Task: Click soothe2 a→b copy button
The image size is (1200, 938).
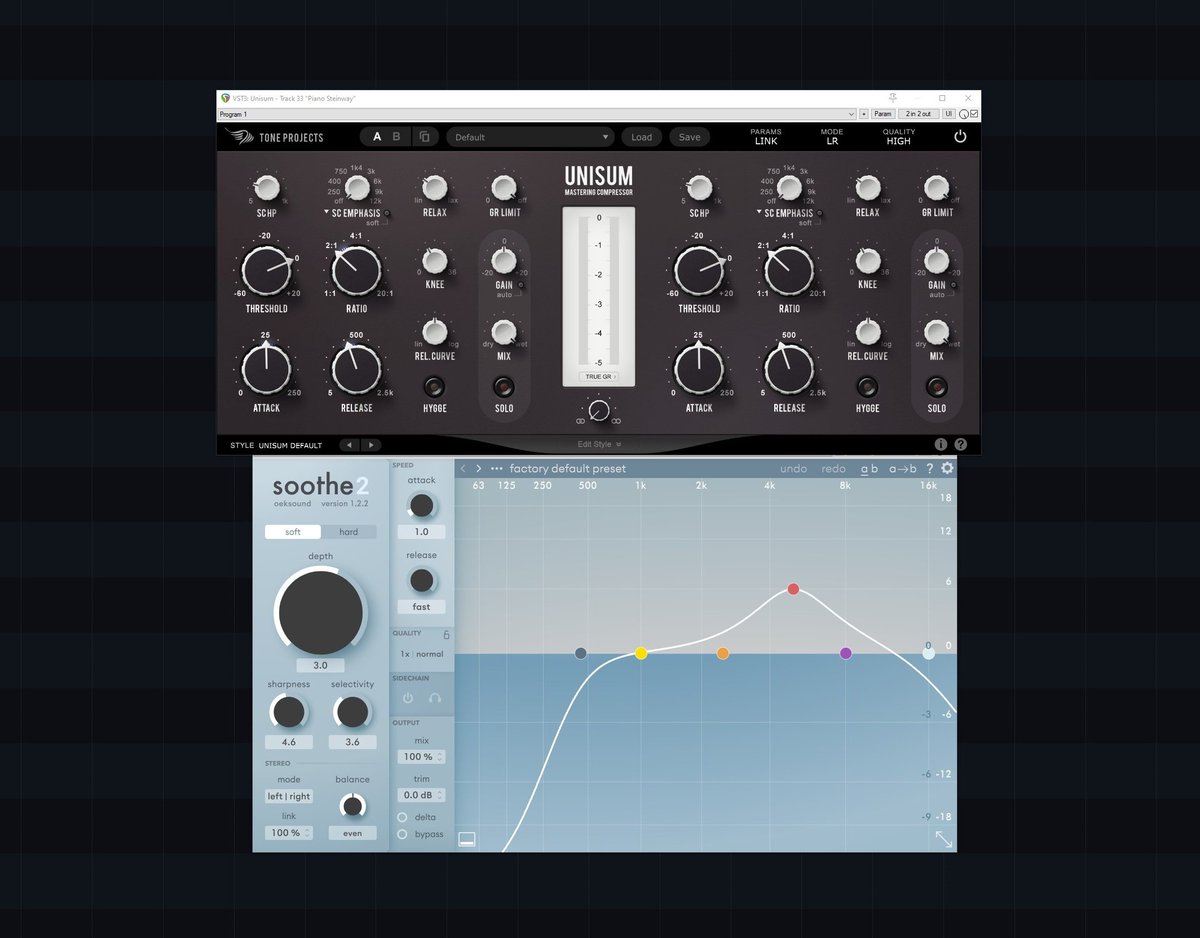Action: click(903, 468)
